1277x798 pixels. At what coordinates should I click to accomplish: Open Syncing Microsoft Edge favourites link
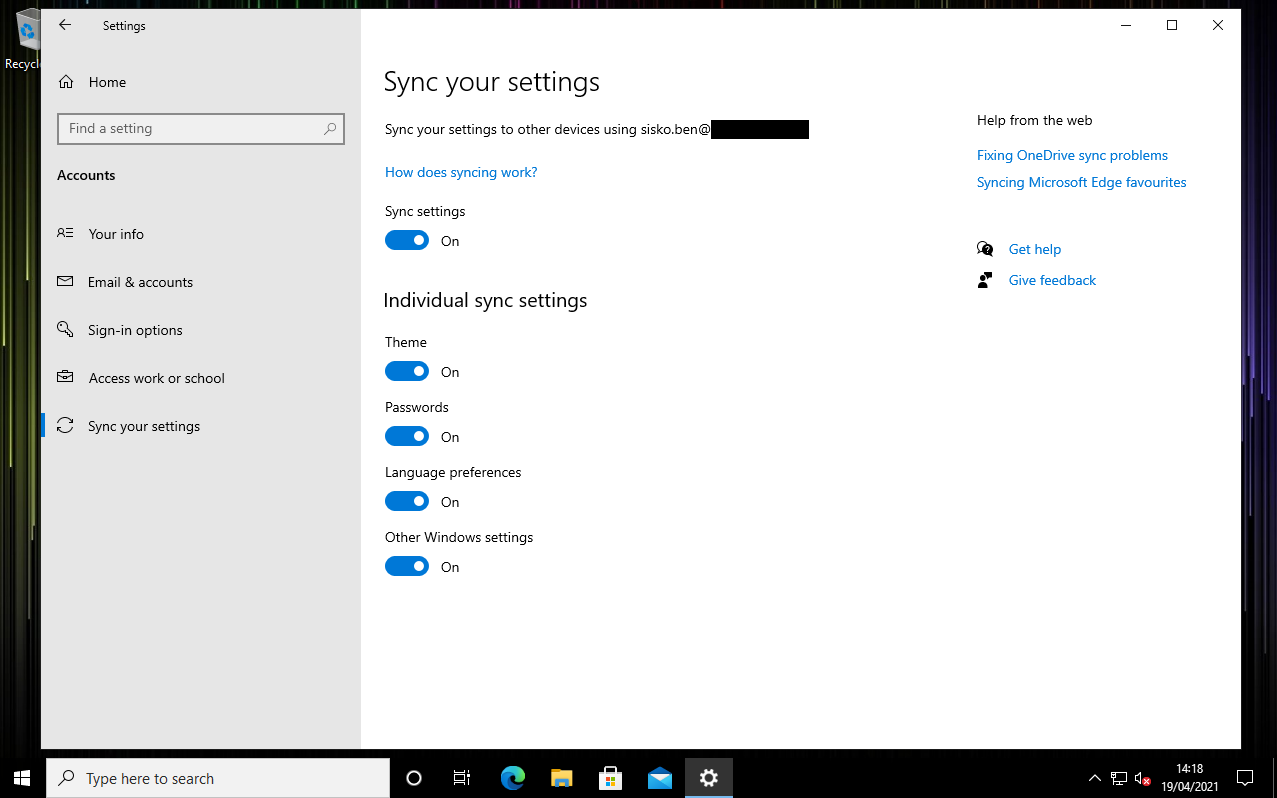pos(1081,182)
